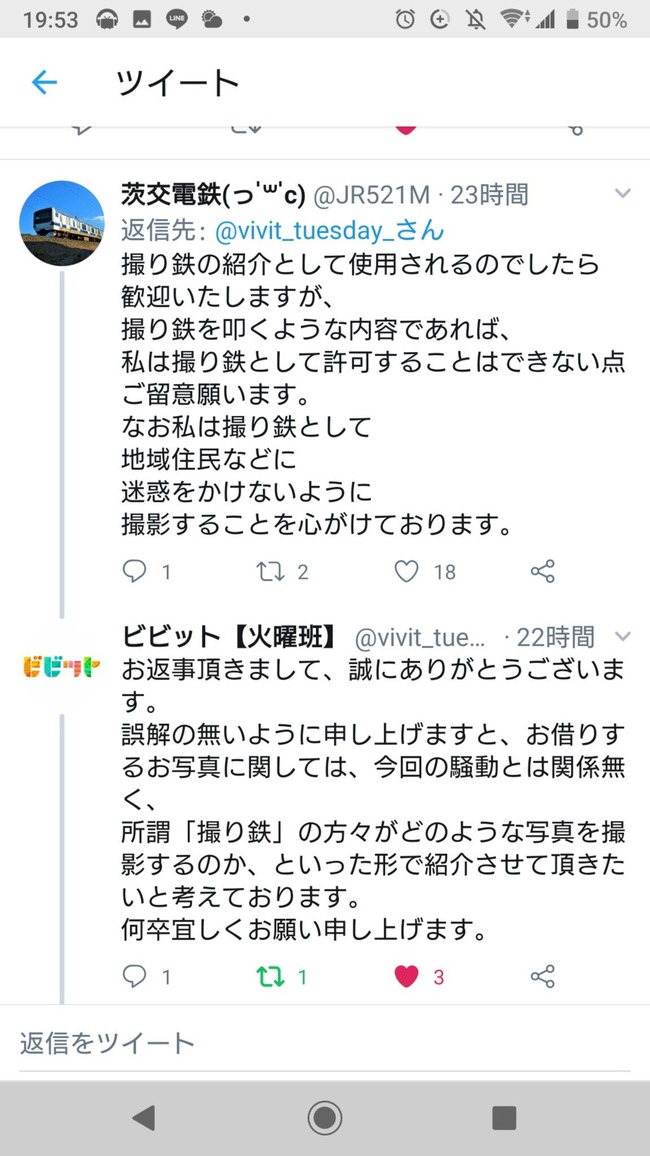
Task: Reply to the ビビット【火曜班】 tweet
Action: pos(134,976)
